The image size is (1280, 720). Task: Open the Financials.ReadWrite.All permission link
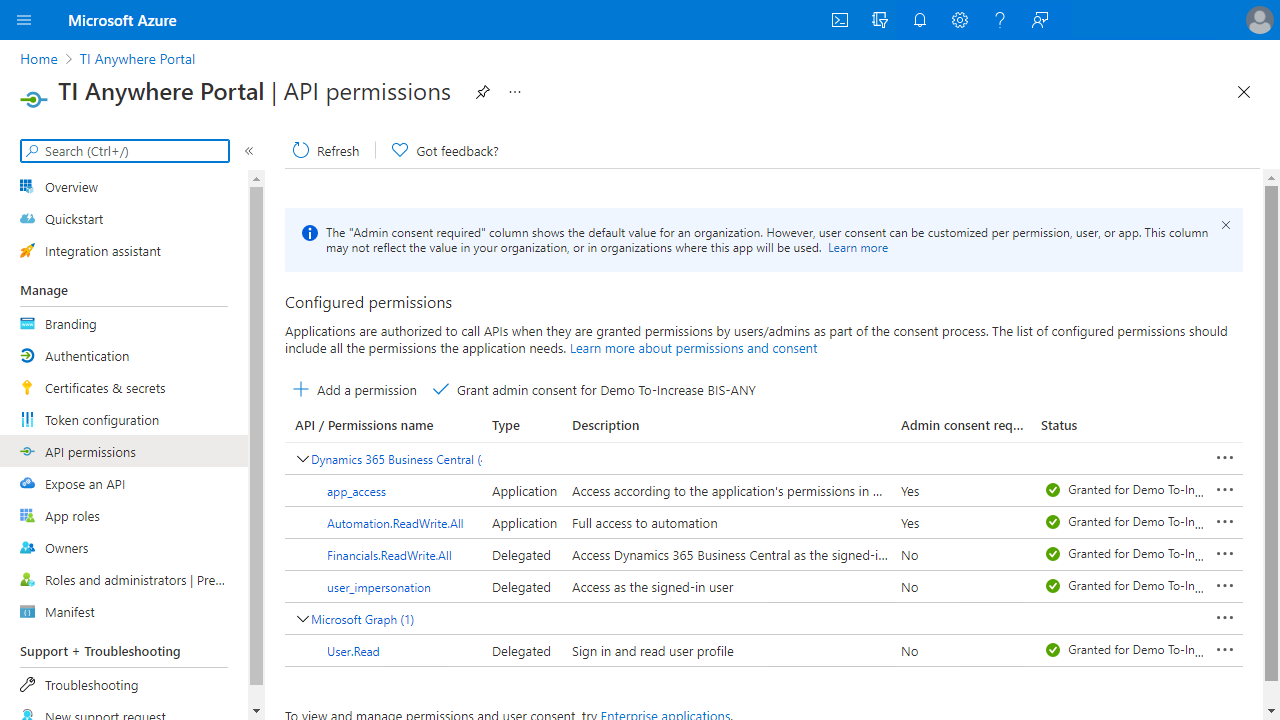389,555
